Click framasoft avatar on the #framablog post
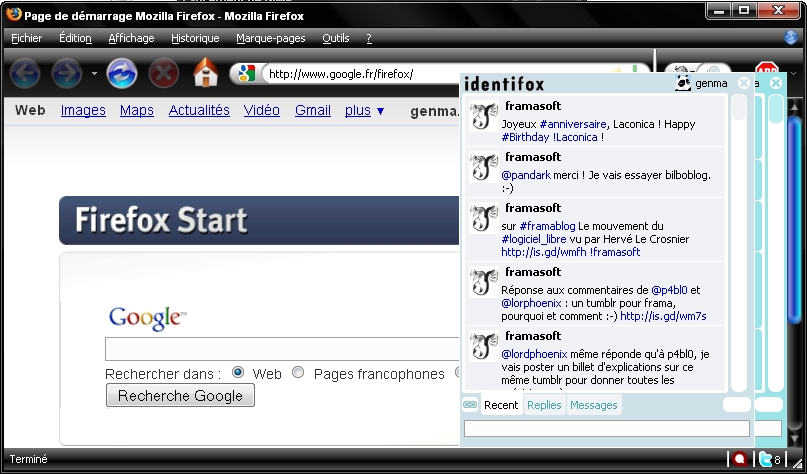807x474 pixels. [484, 218]
